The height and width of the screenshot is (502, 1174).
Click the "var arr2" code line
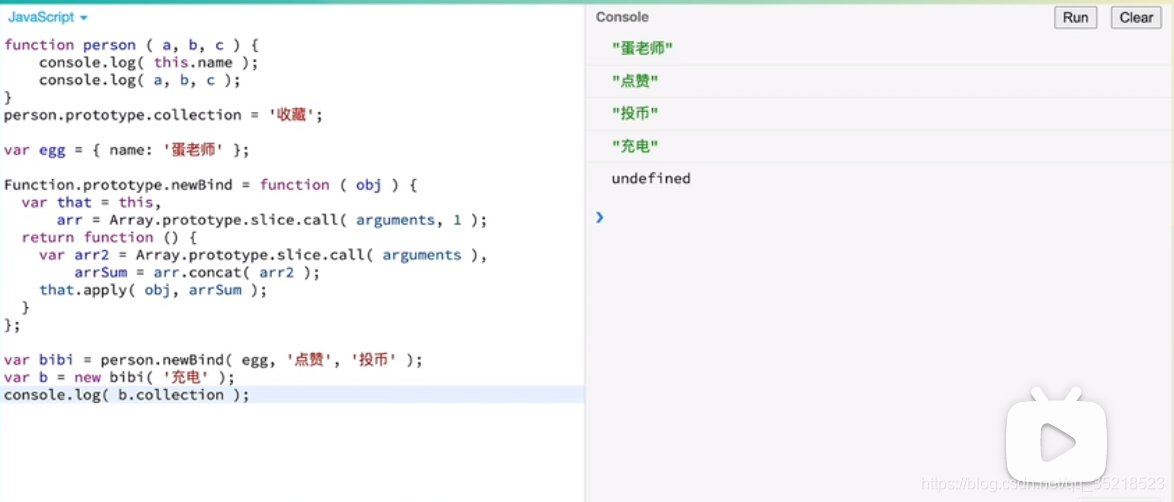[x=263, y=255]
